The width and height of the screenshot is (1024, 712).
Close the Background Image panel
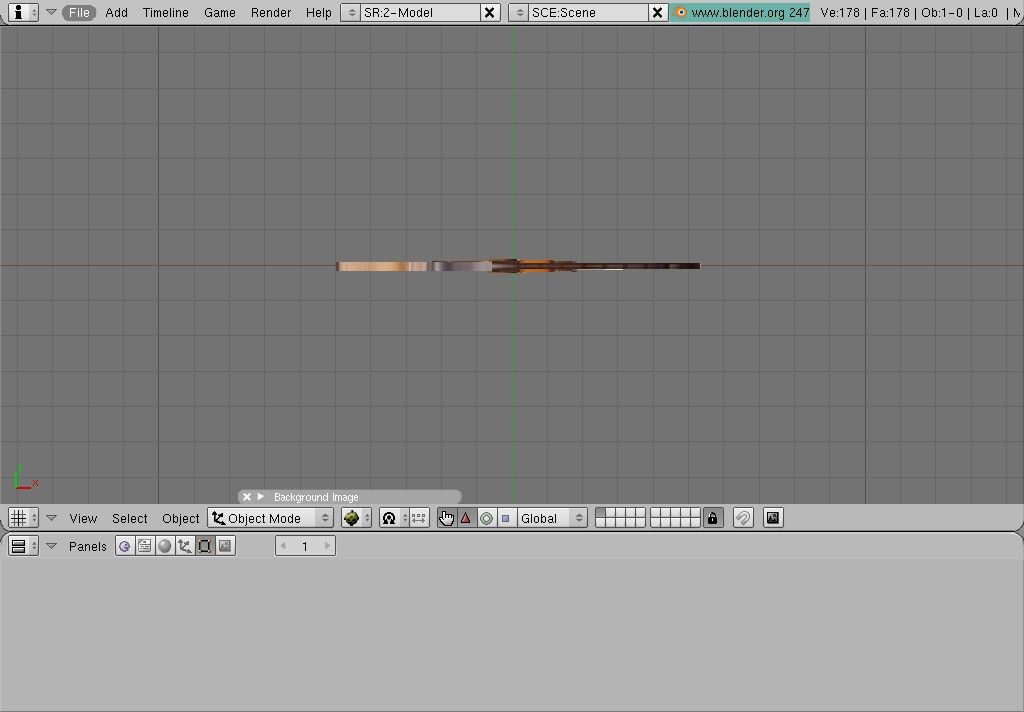[x=247, y=497]
